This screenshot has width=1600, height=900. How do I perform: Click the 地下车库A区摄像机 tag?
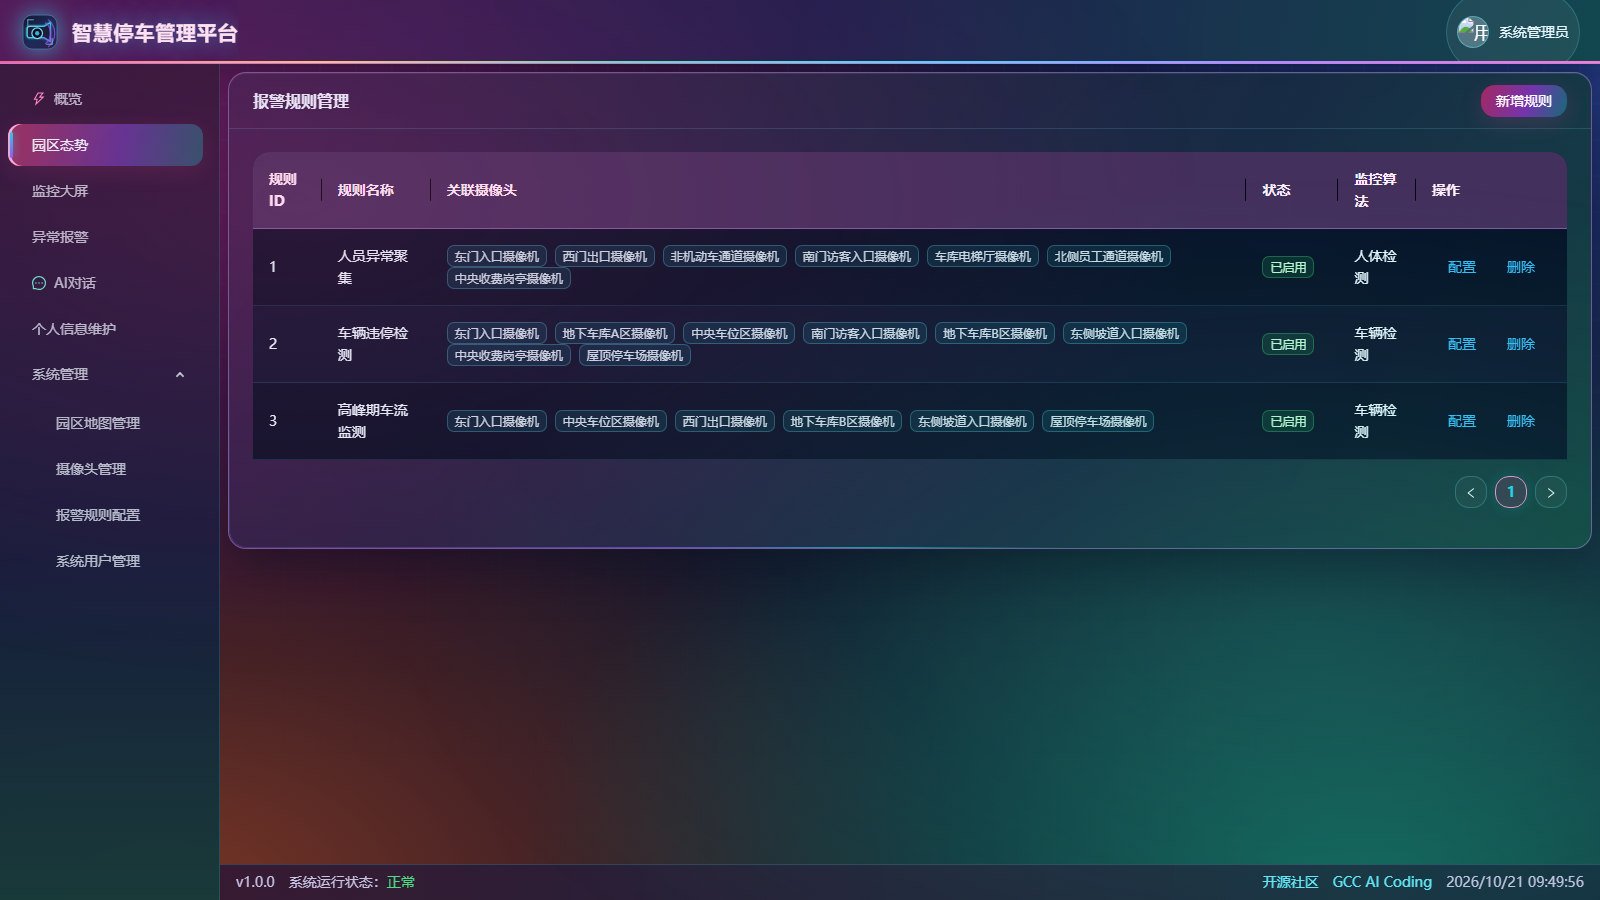tap(615, 334)
